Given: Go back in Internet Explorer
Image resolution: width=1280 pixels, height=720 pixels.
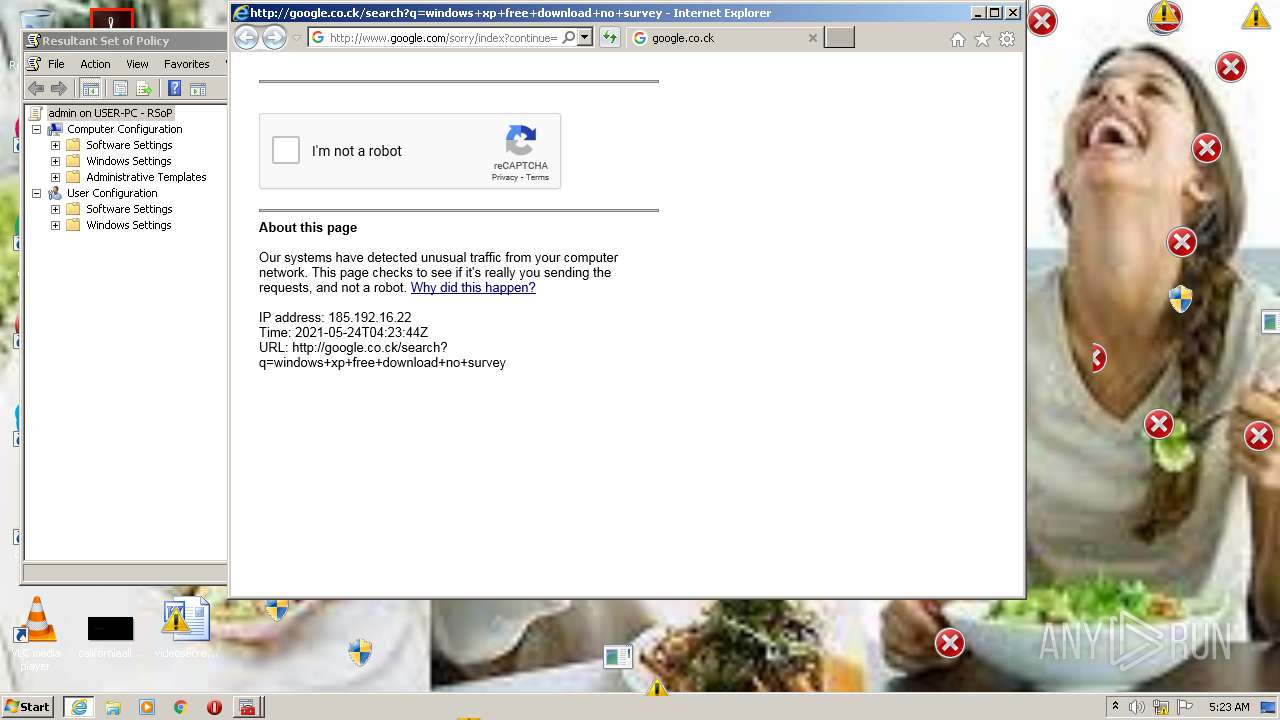Looking at the screenshot, I should (x=245, y=37).
